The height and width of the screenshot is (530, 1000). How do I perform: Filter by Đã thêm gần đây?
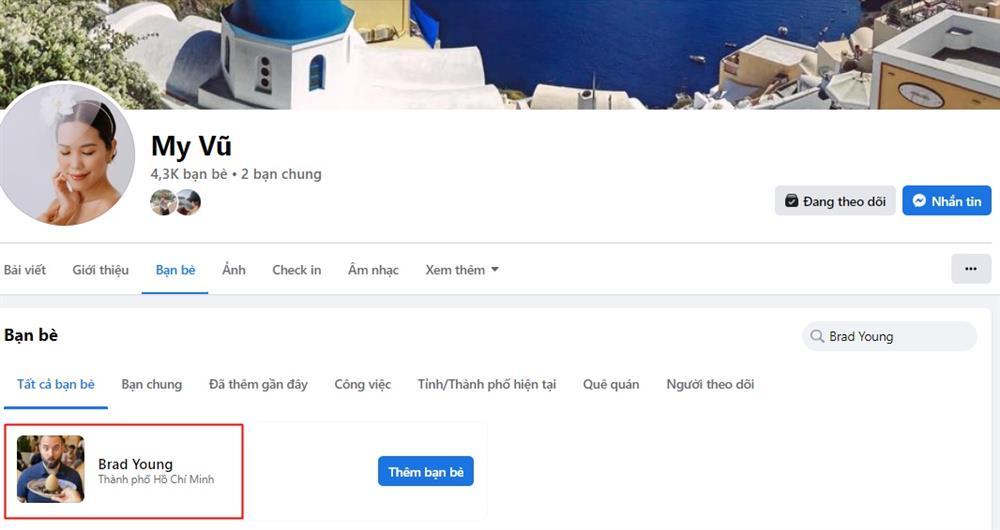[258, 384]
